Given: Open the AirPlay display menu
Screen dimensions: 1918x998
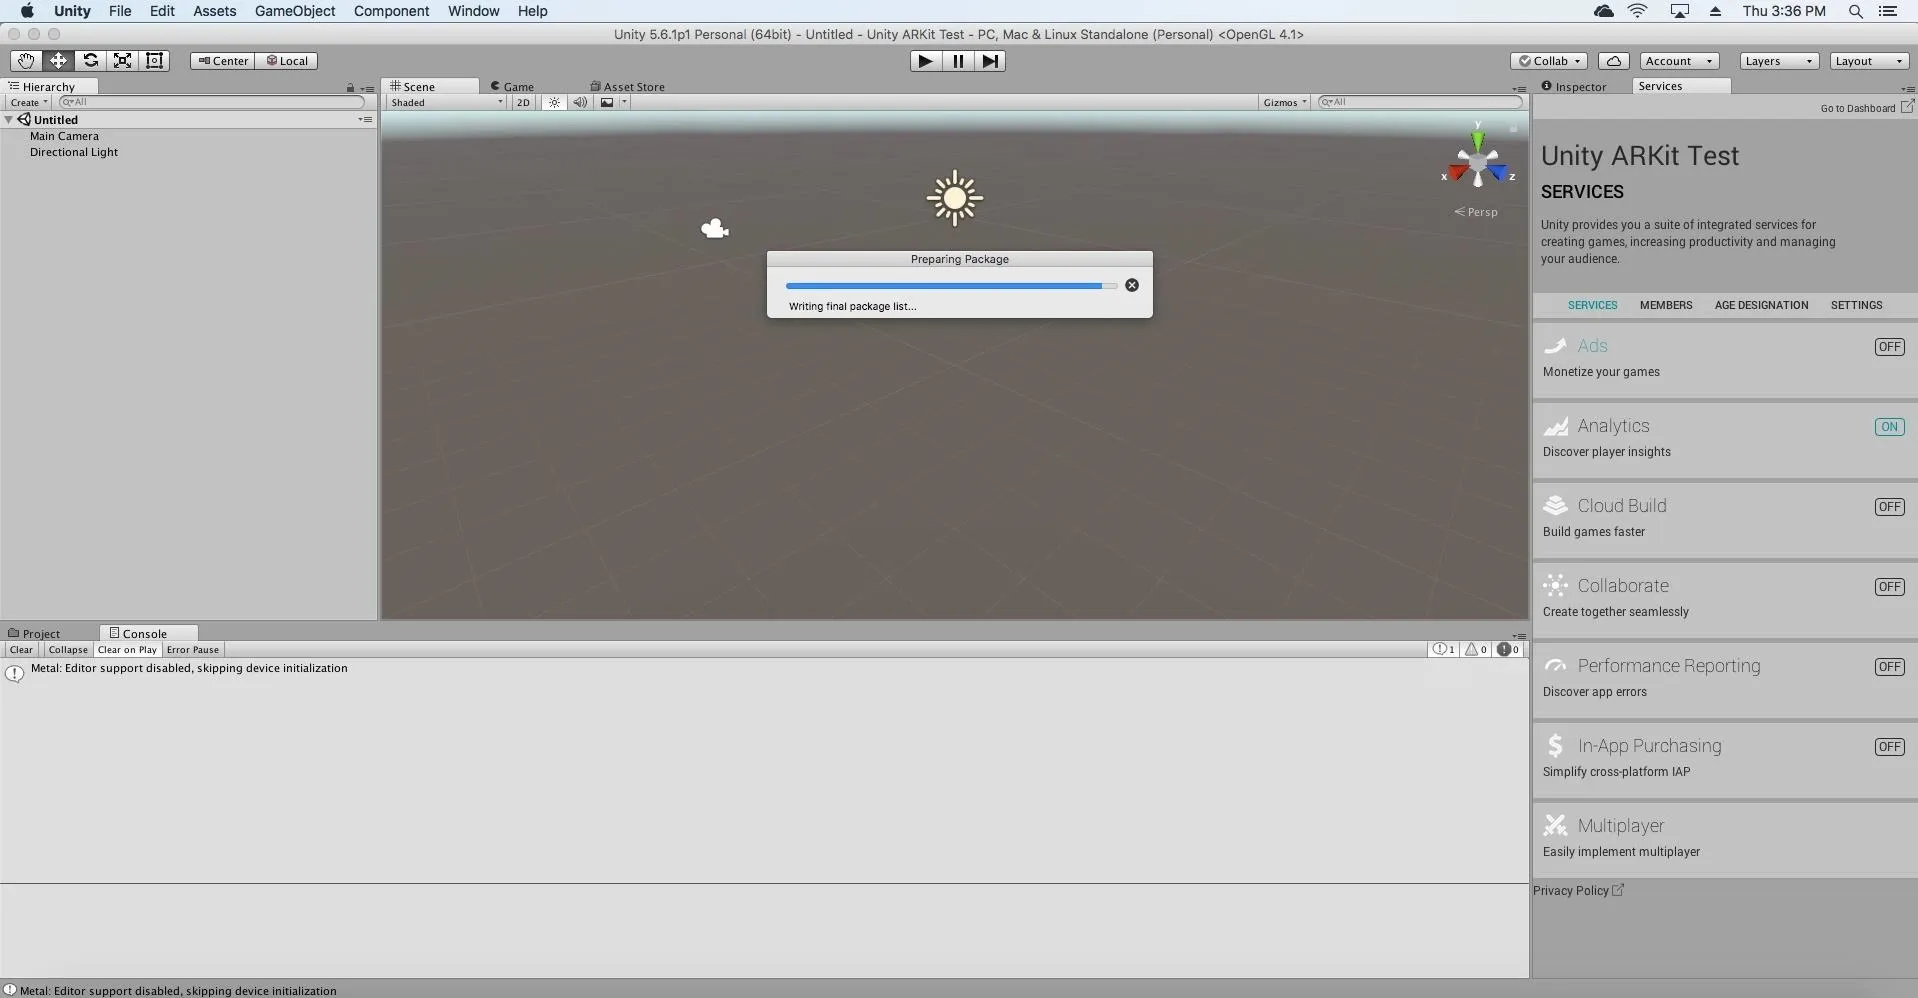Looking at the screenshot, I should pyautogui.click(x=1679, y=11).
